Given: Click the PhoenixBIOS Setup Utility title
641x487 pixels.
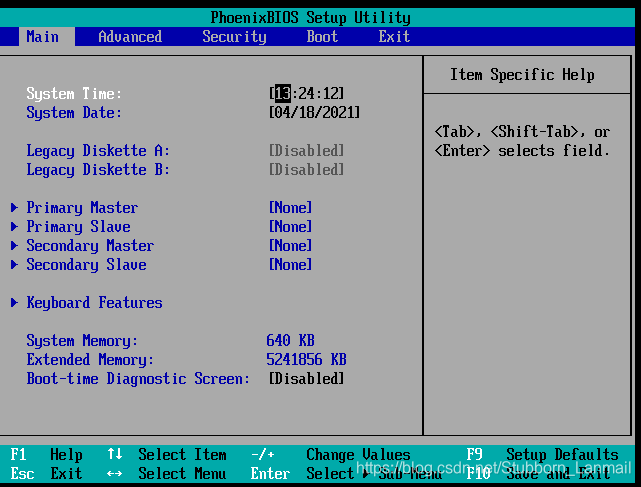Looking at the screenshot, I should [x=311, y=18].
